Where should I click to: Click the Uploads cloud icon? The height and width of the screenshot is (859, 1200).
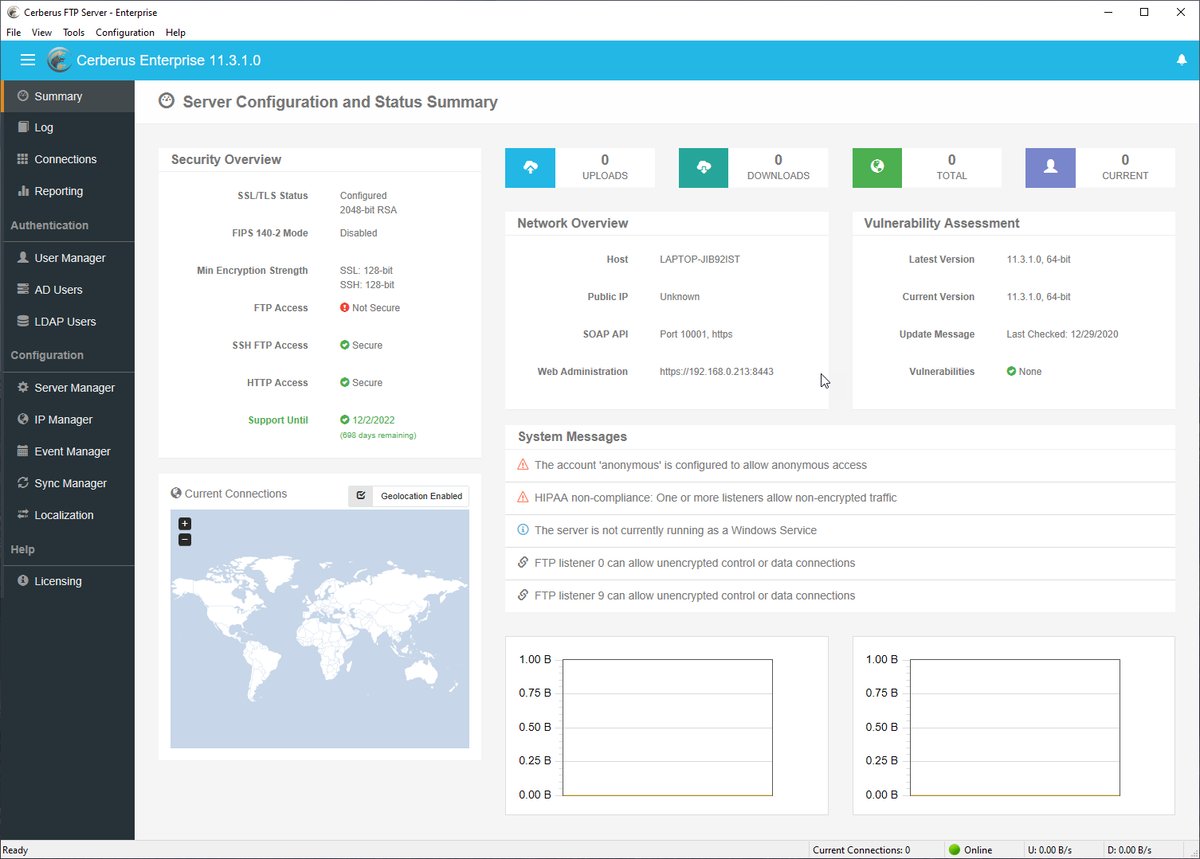coord(530,167)
